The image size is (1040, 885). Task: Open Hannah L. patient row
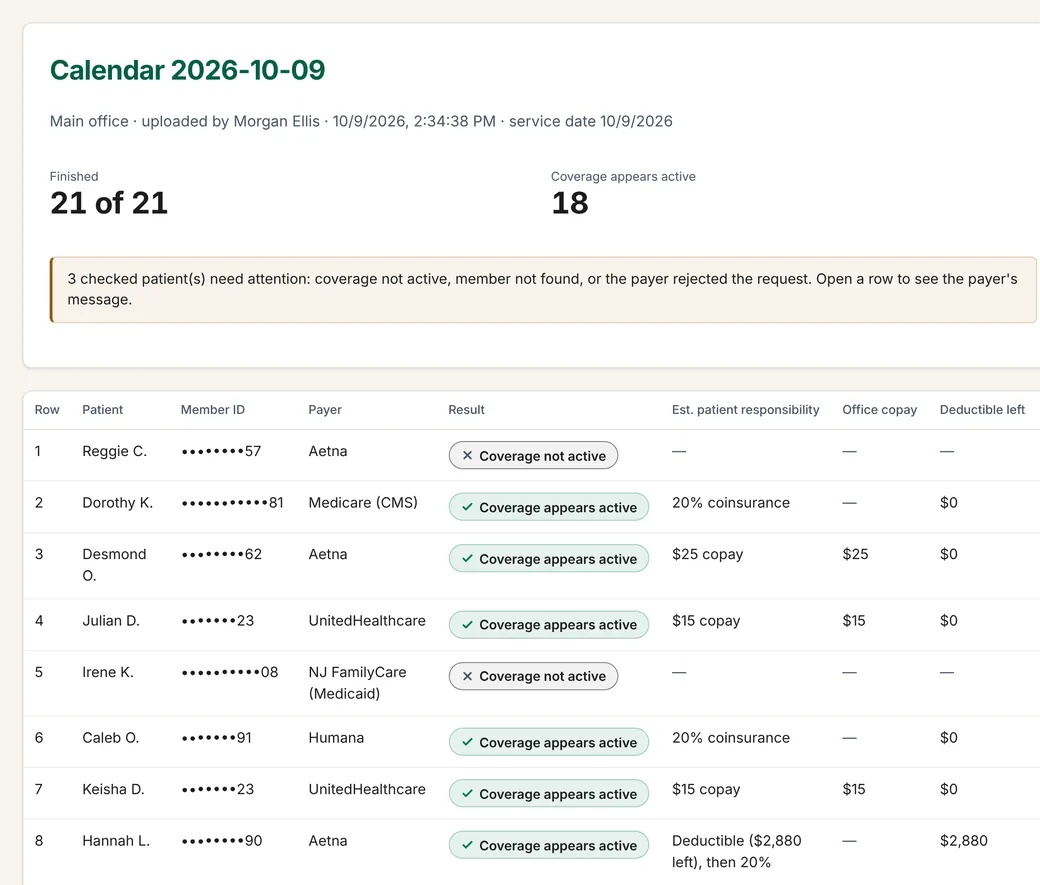(531, 852)
